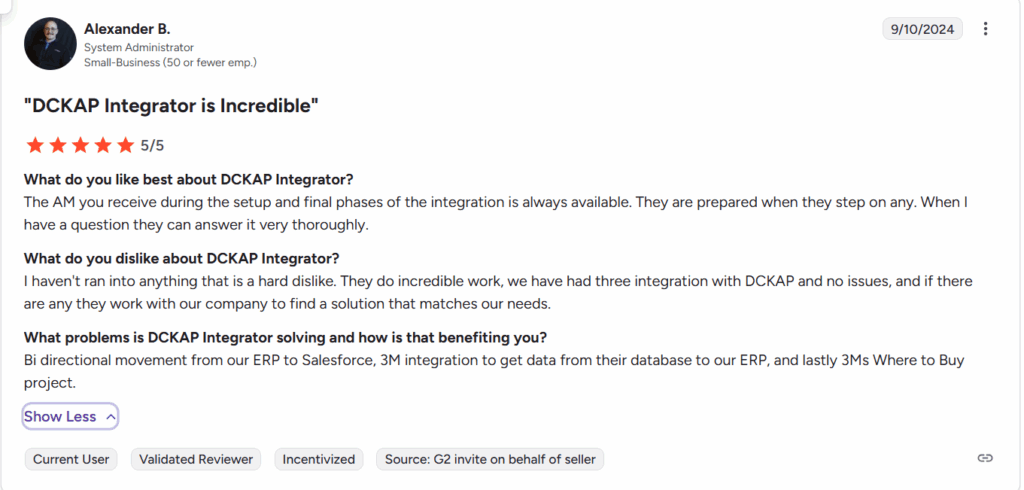Viewport: 1024px width, 490px height.
Task: Click the Incentivized tag
Action: point(319,459)
